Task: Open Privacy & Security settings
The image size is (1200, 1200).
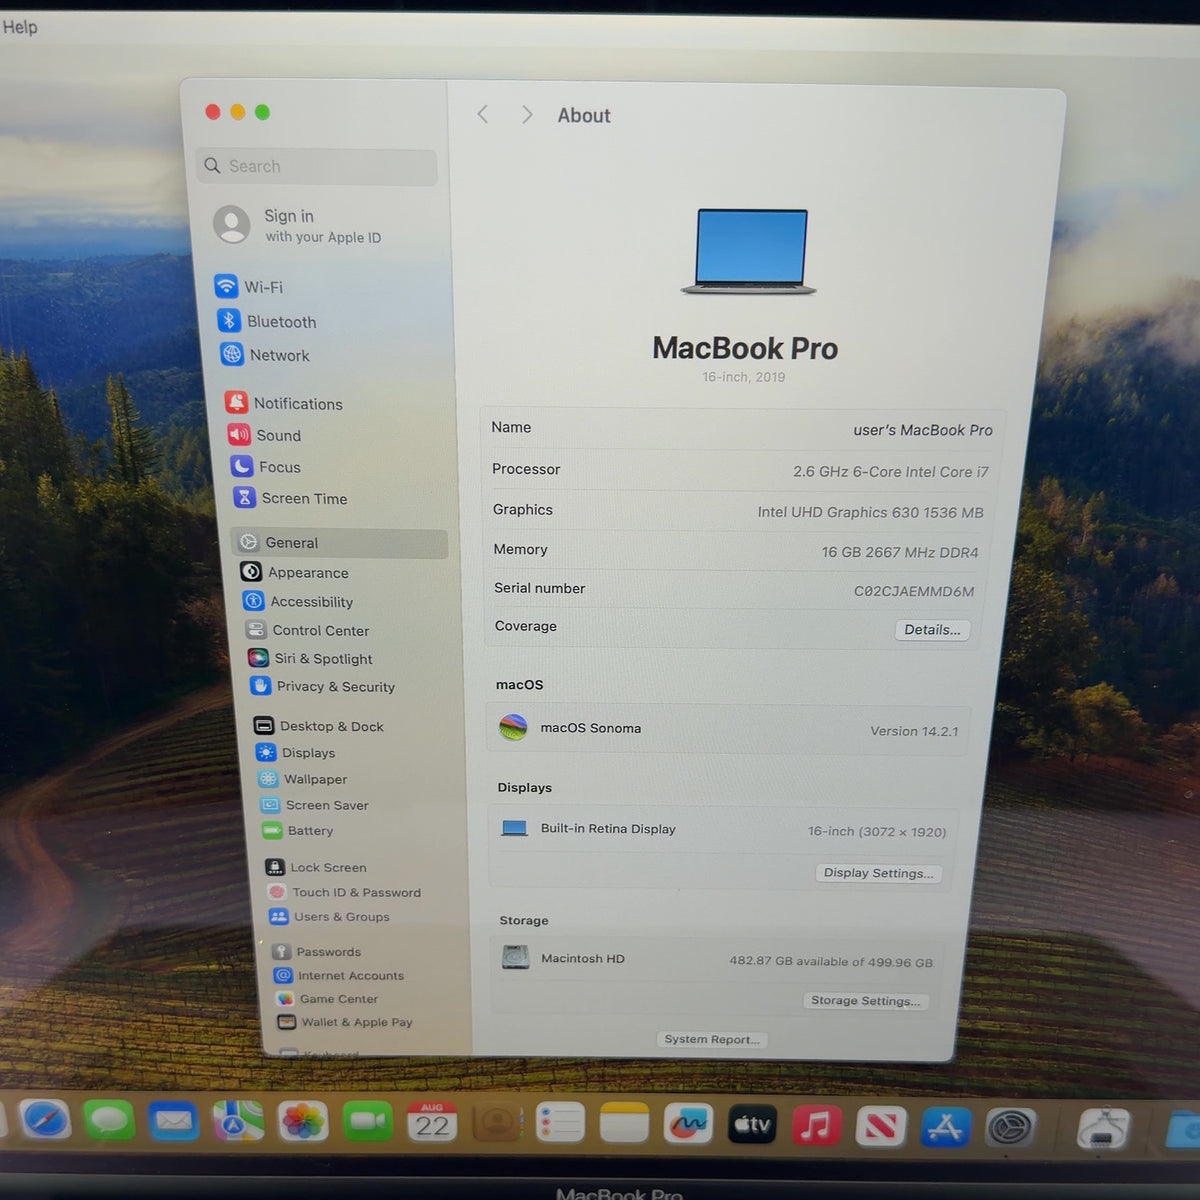Action: click(x=323, y=686)
